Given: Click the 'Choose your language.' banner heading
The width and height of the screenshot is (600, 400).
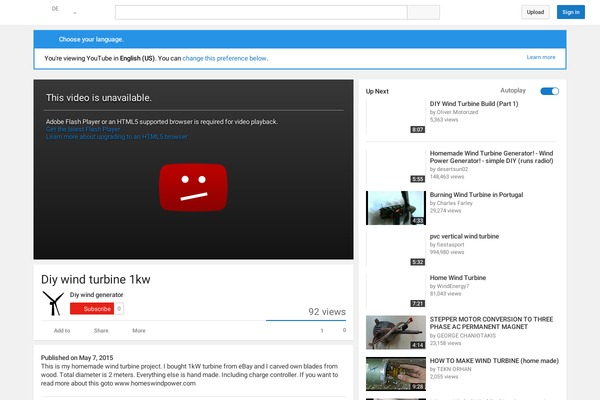Looking at the screenshot, I should [91, 39].
